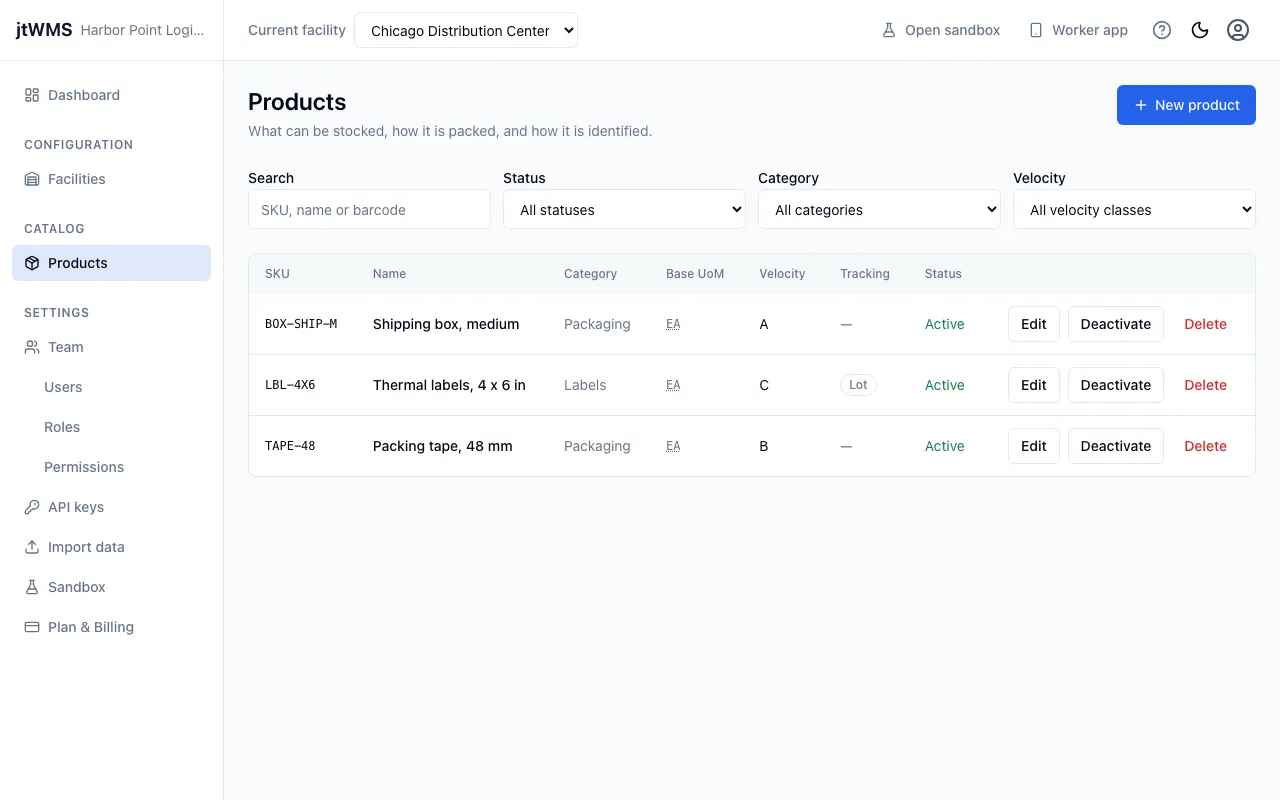Click Active status in LBL-4X6 row
The image size is (1280, 800).
pos(944,385)
